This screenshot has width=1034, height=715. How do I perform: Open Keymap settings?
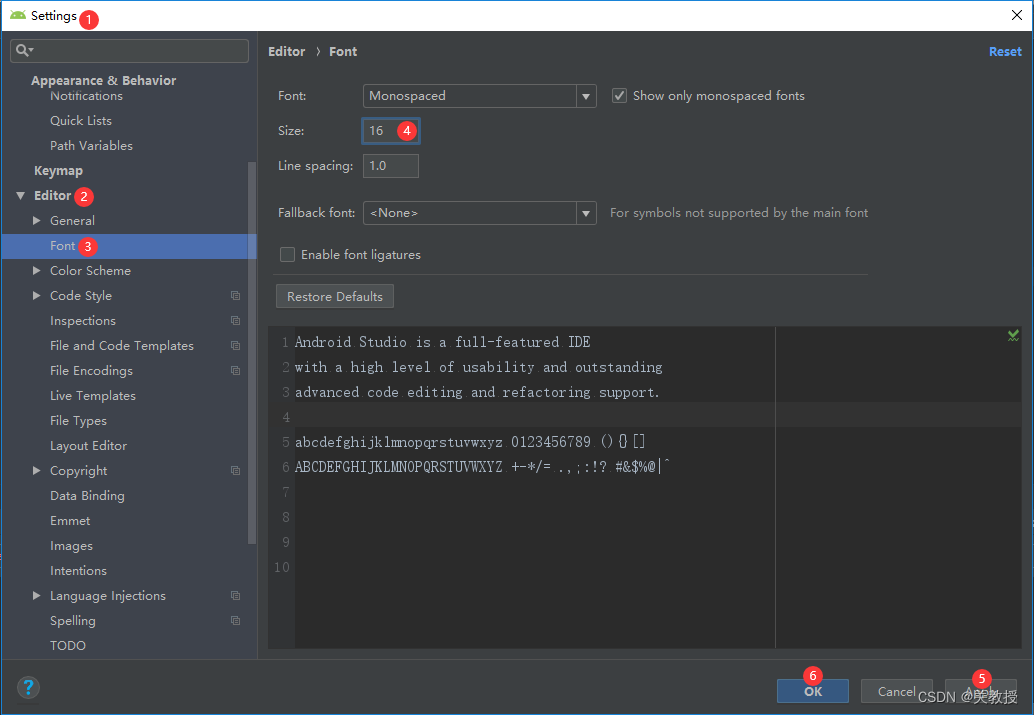[58, 171]
